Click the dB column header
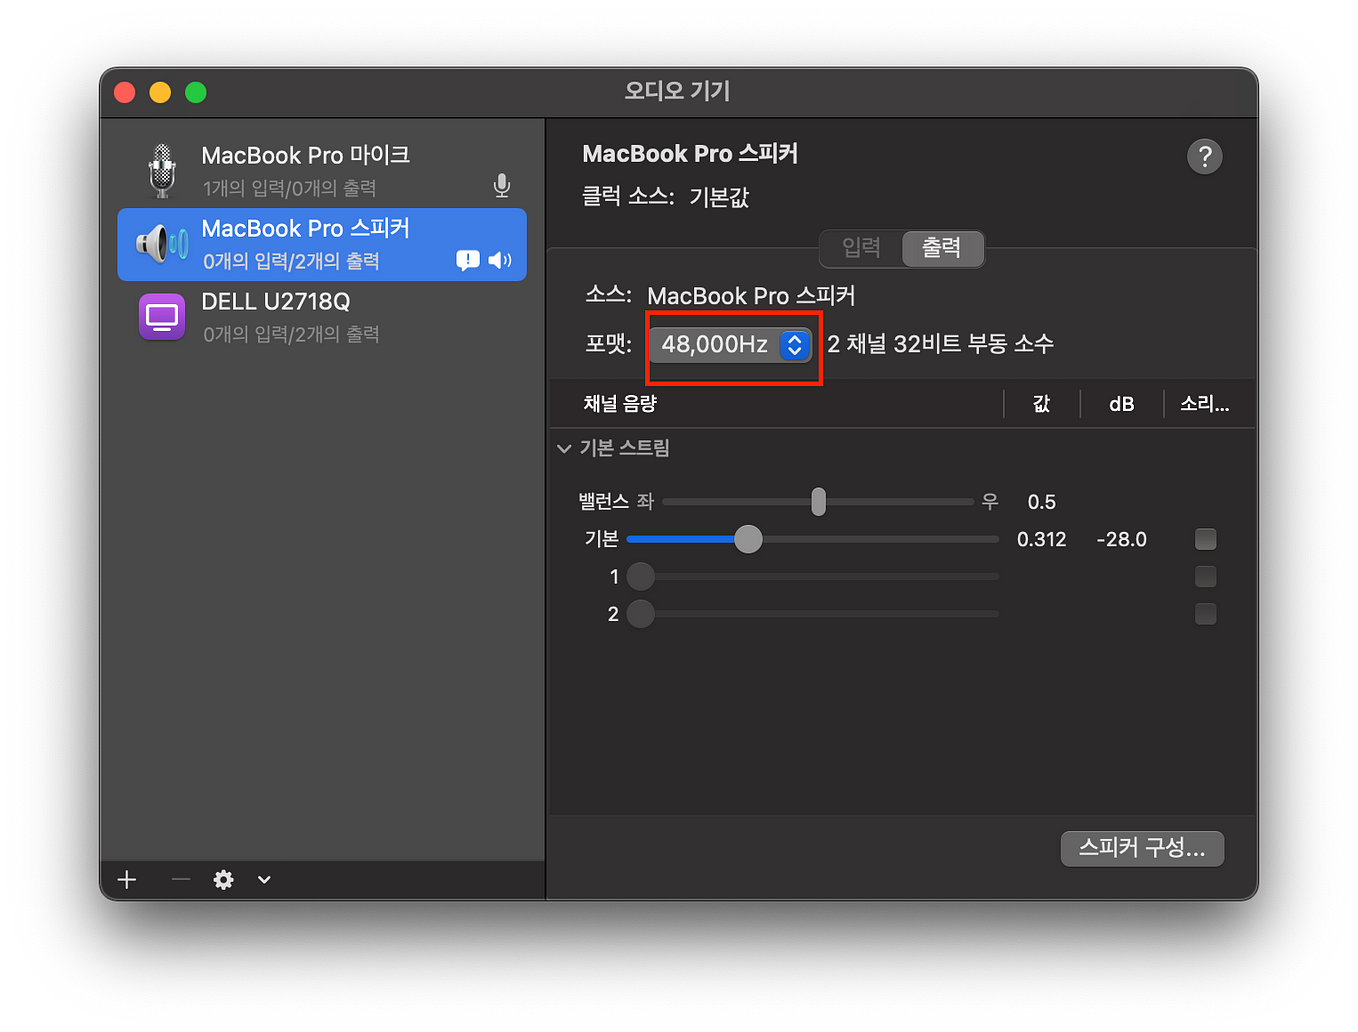 pos(1122,404)
